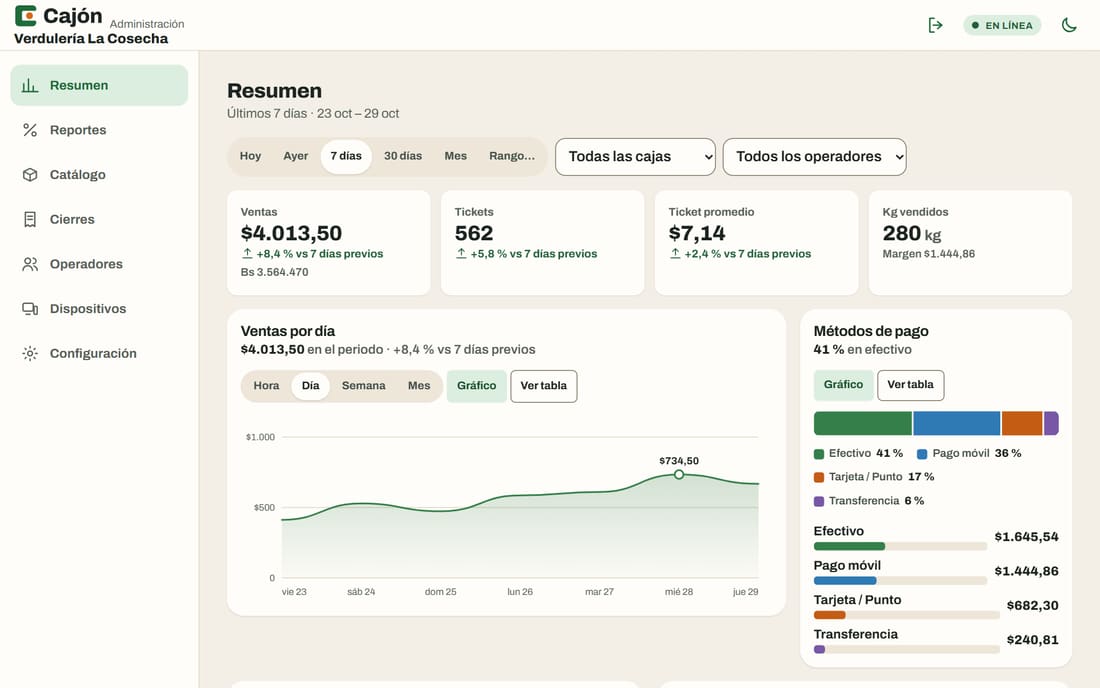Click the Operadores people icon
Image resolution: width=1100 pixels, height=688 pixels.
click(29, 264)
